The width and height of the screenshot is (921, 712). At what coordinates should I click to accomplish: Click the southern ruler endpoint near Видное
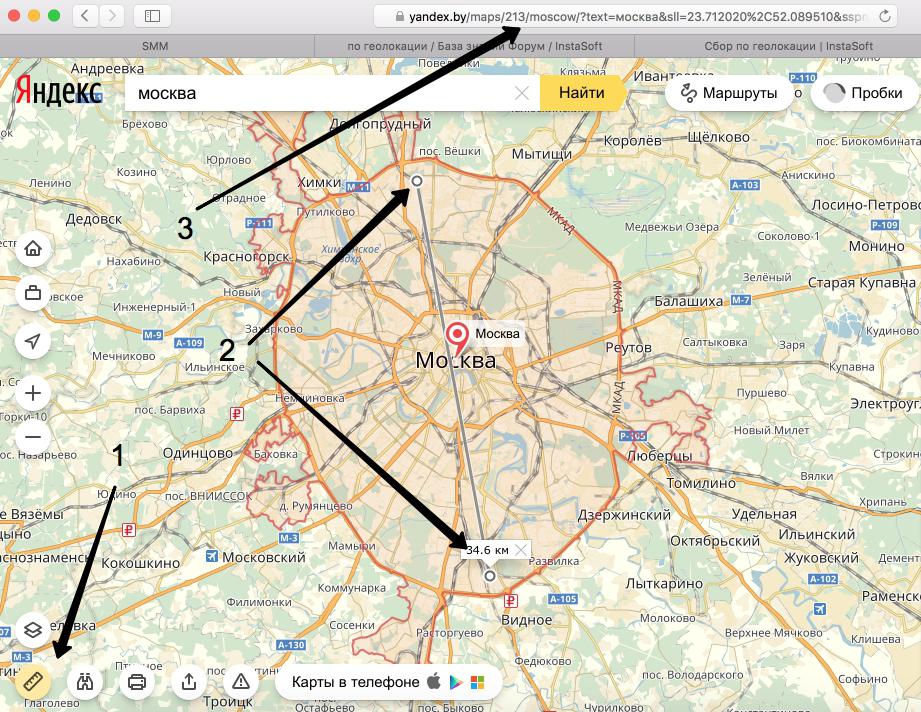pyautogui.click(x=490, y=576)
